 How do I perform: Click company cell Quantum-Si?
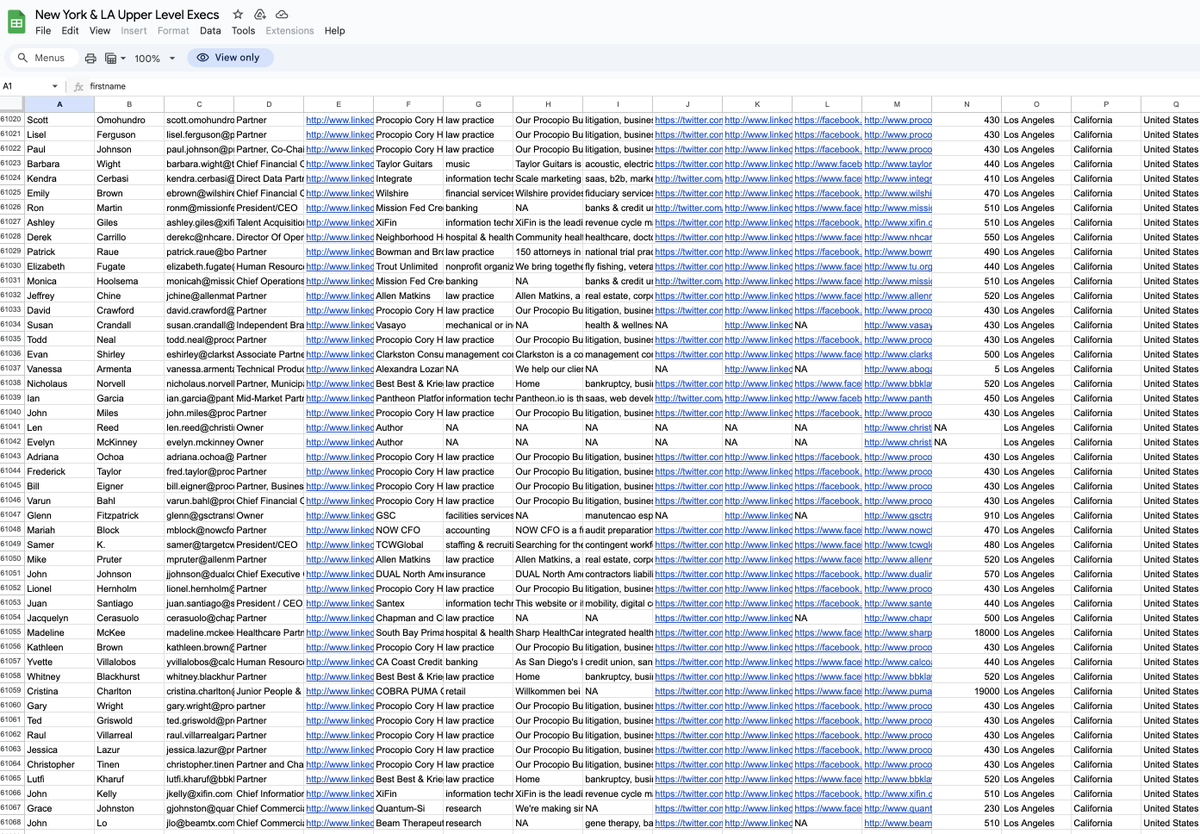tap(409, 808)
